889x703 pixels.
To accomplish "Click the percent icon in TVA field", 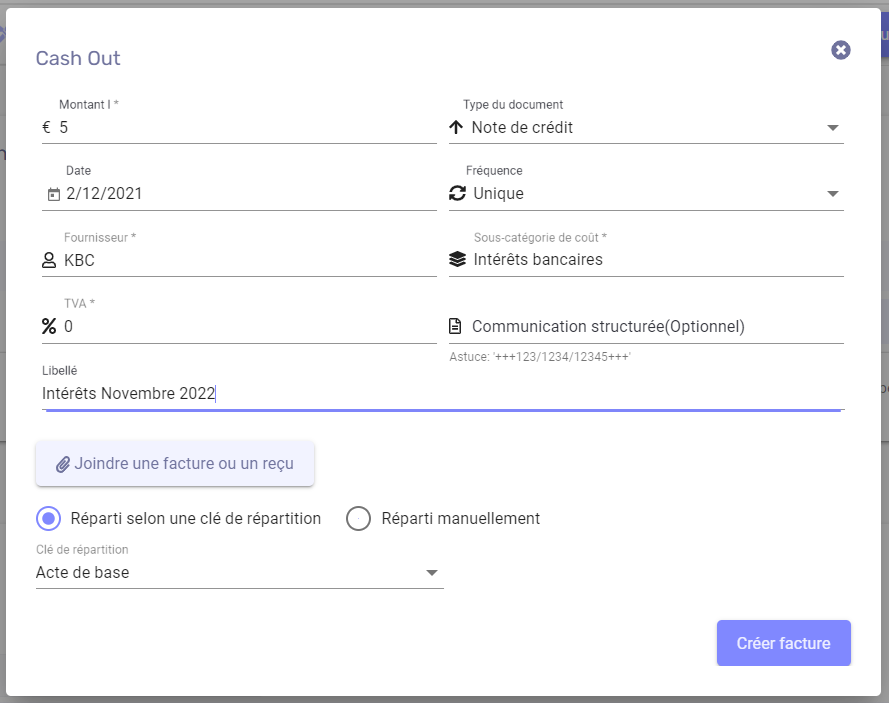I will coord(49,326).
